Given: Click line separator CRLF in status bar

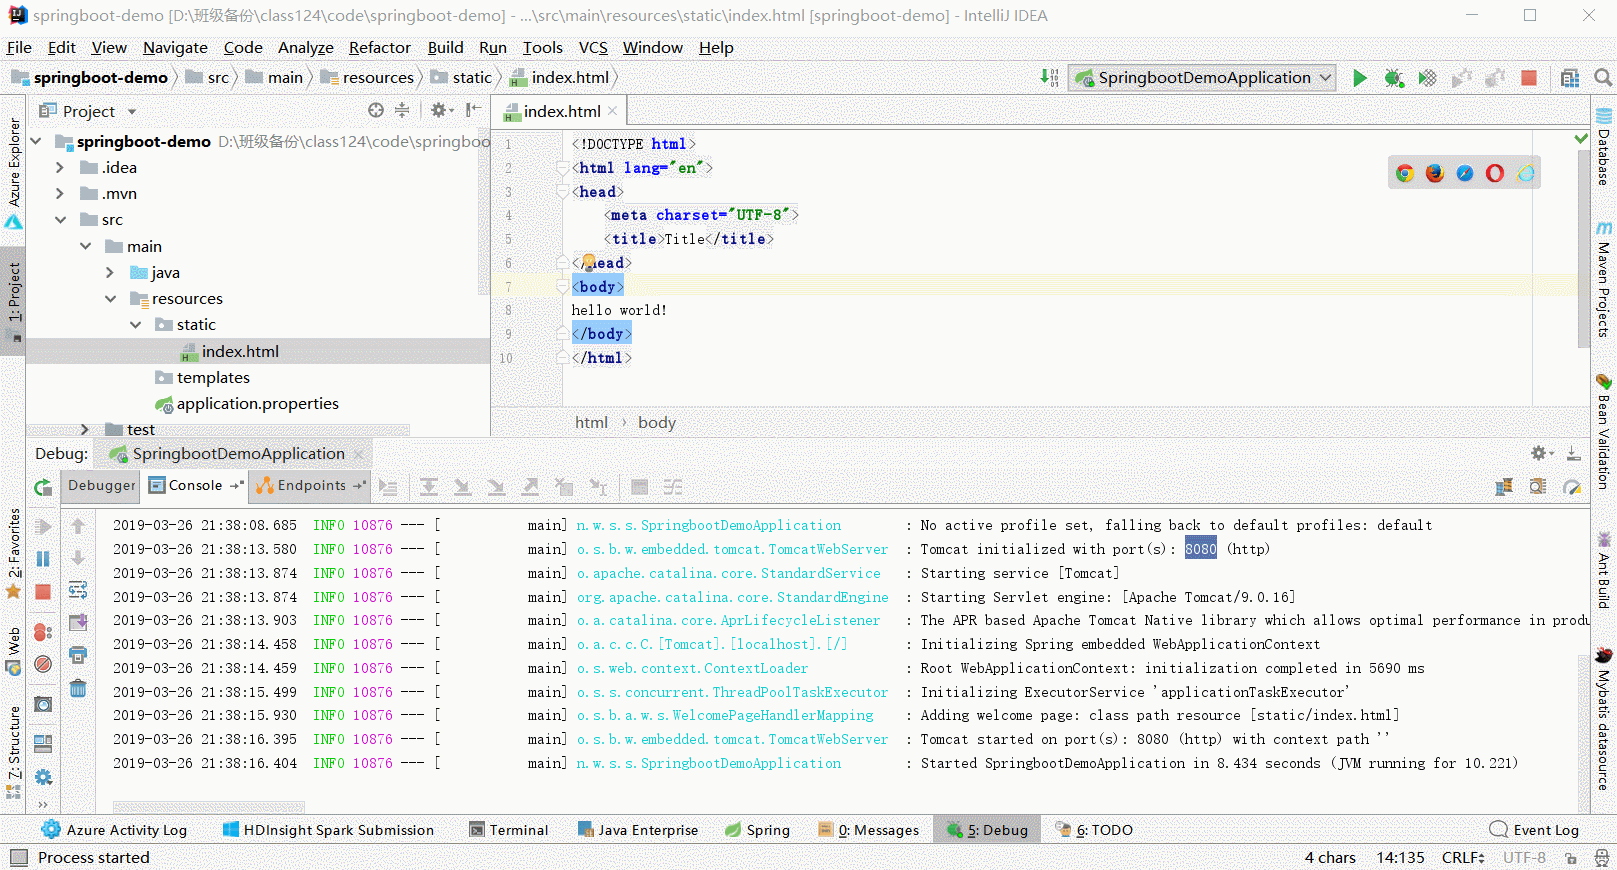Looking at the screenshot, I should [1463, 857].
